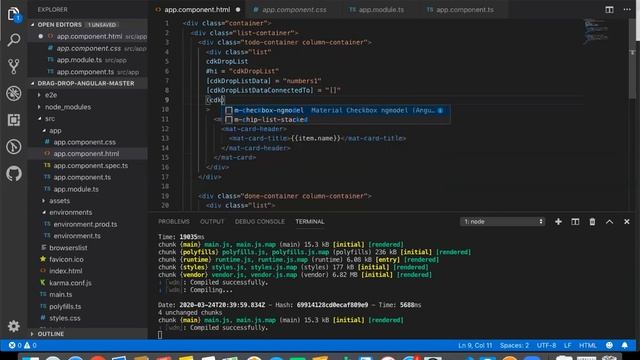Screen dimensions: 640x360
Task: Change language mode via HTML status item
Action: (588, 345)
